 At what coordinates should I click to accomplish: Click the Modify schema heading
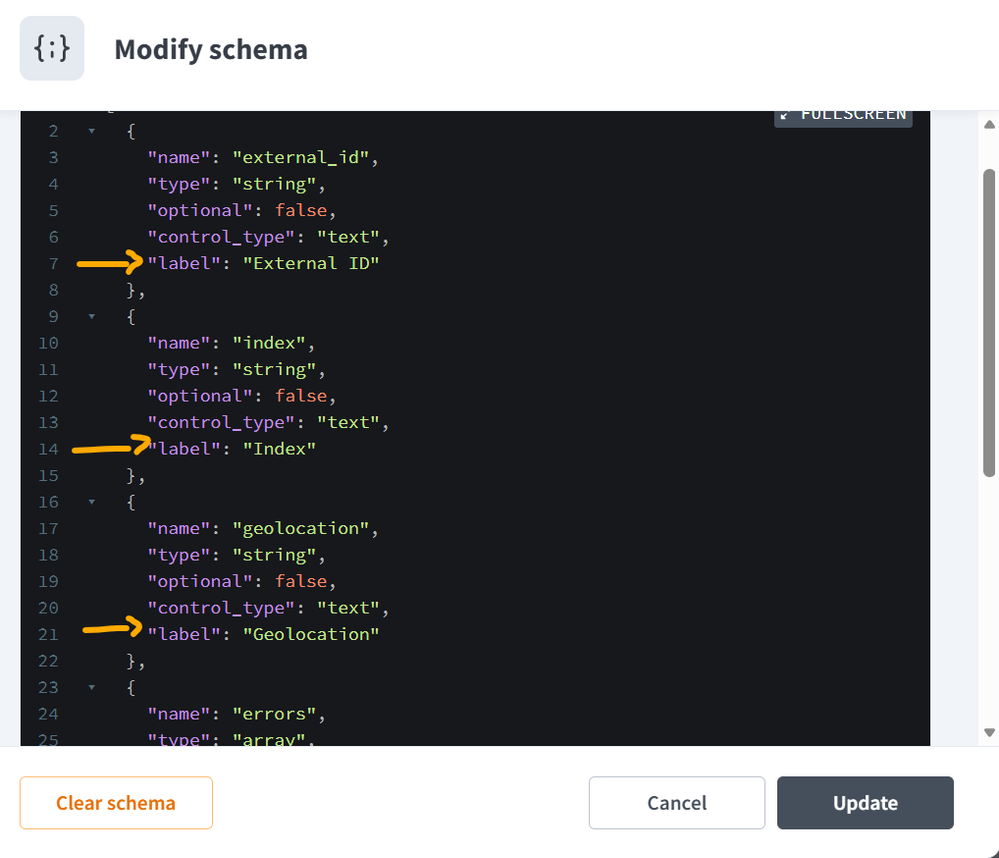[211, 50]
